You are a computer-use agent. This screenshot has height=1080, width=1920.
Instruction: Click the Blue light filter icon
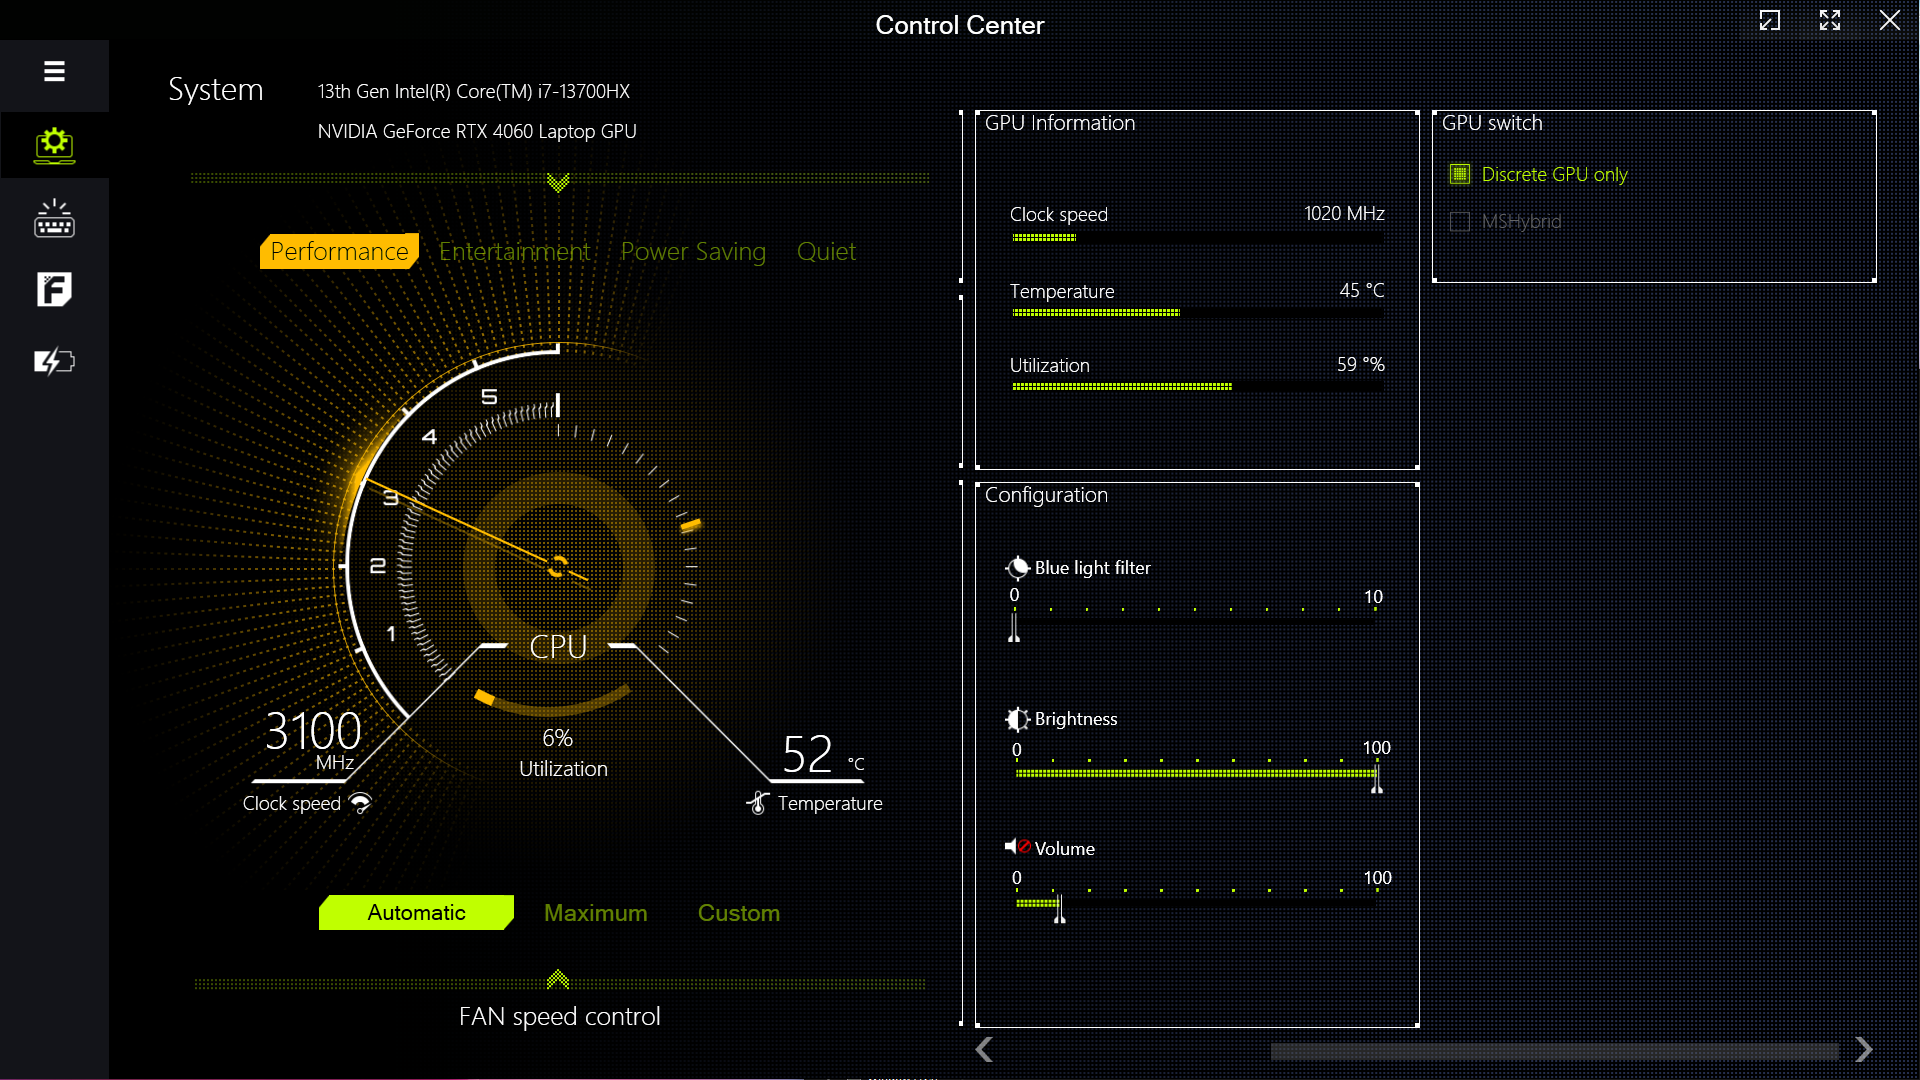[x=1017, y=568]
